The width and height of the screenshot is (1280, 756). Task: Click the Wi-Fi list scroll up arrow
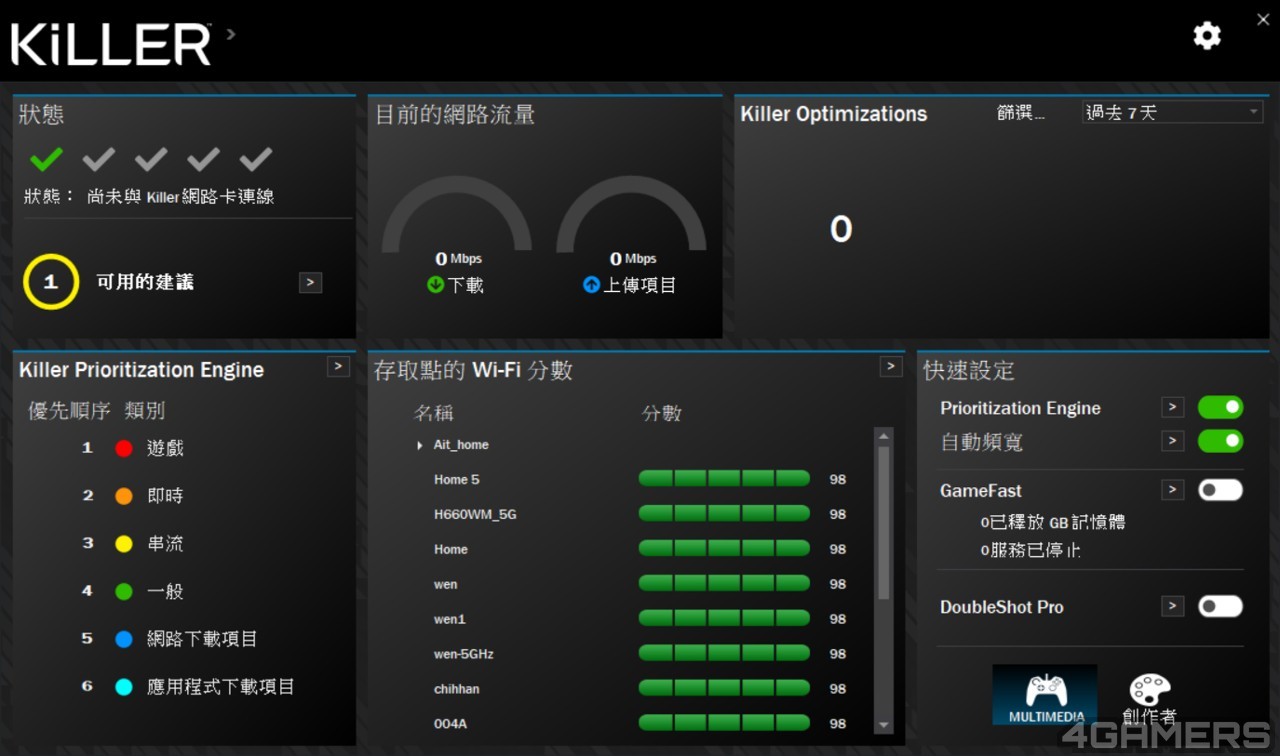(x=883, y=436)
